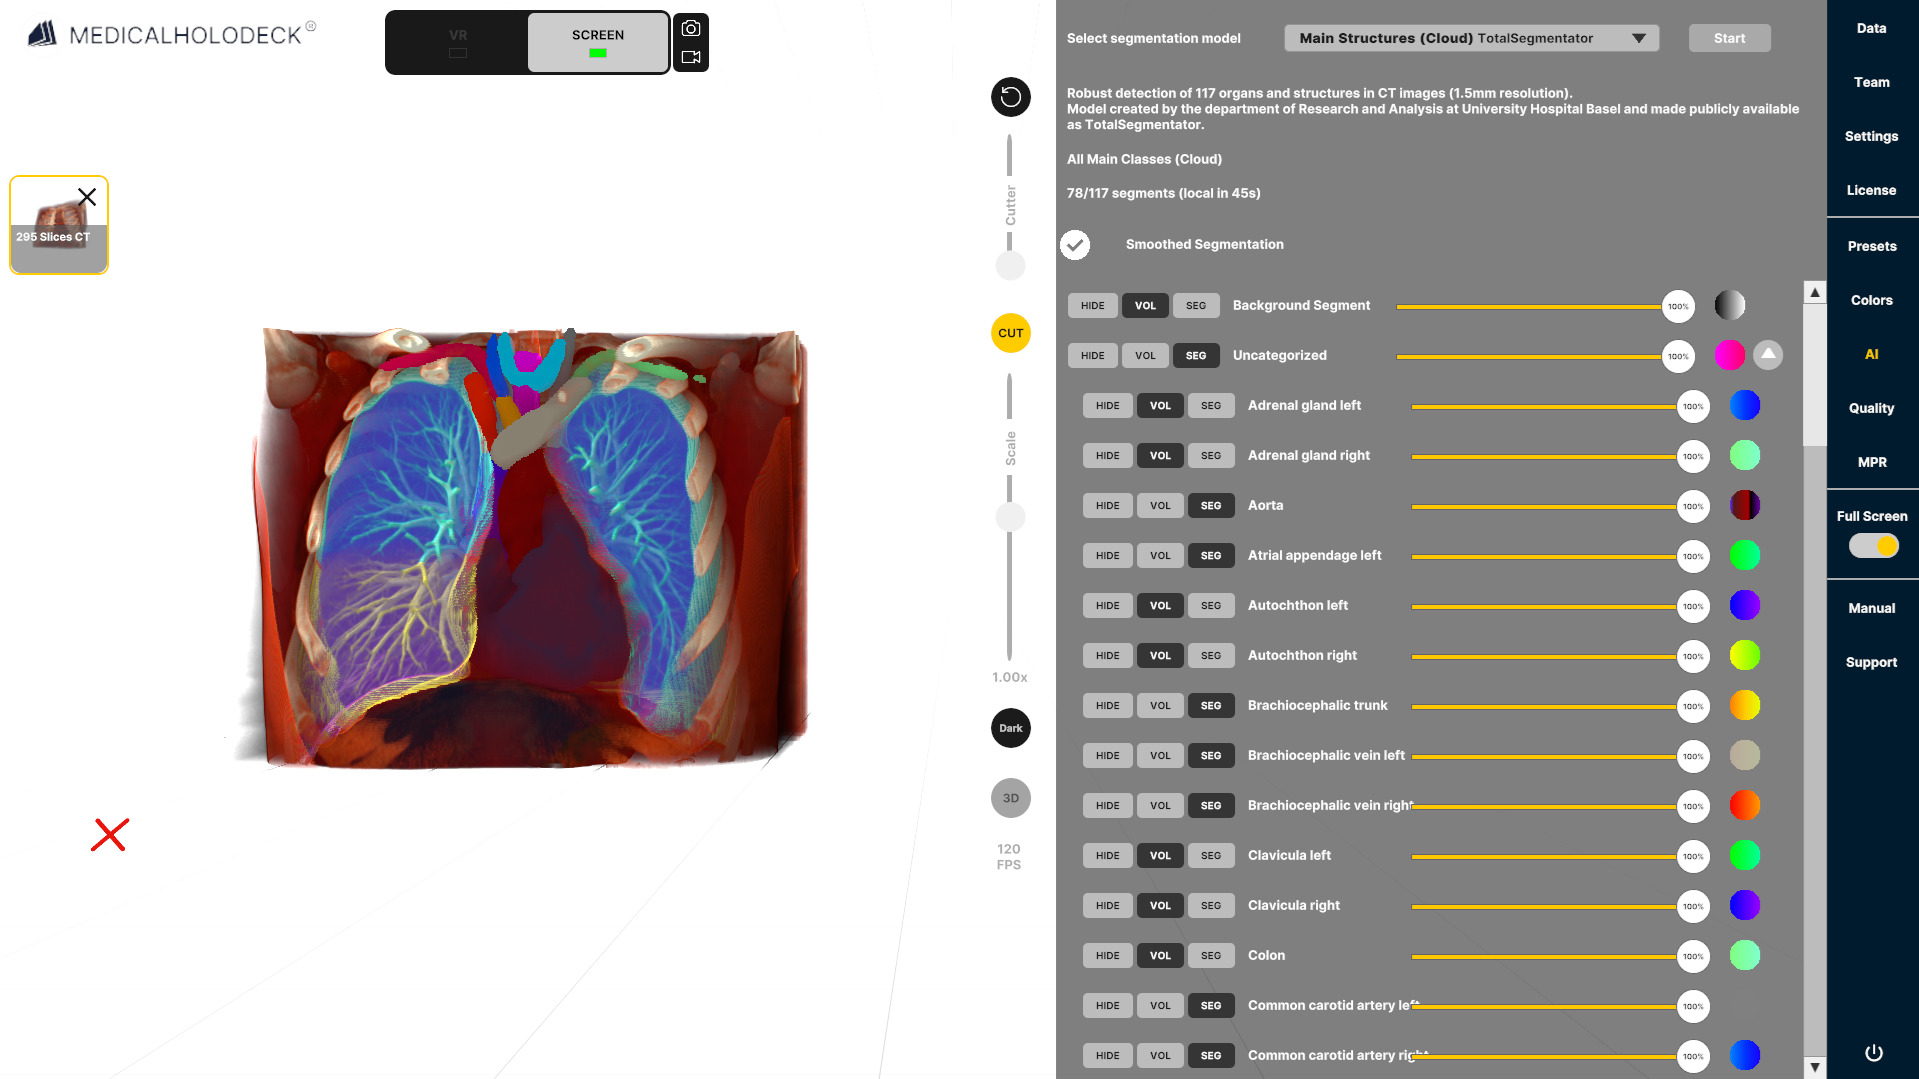Change the Adrenal gland left blue color
Screen dimensions: 1919x1079
1745,405
